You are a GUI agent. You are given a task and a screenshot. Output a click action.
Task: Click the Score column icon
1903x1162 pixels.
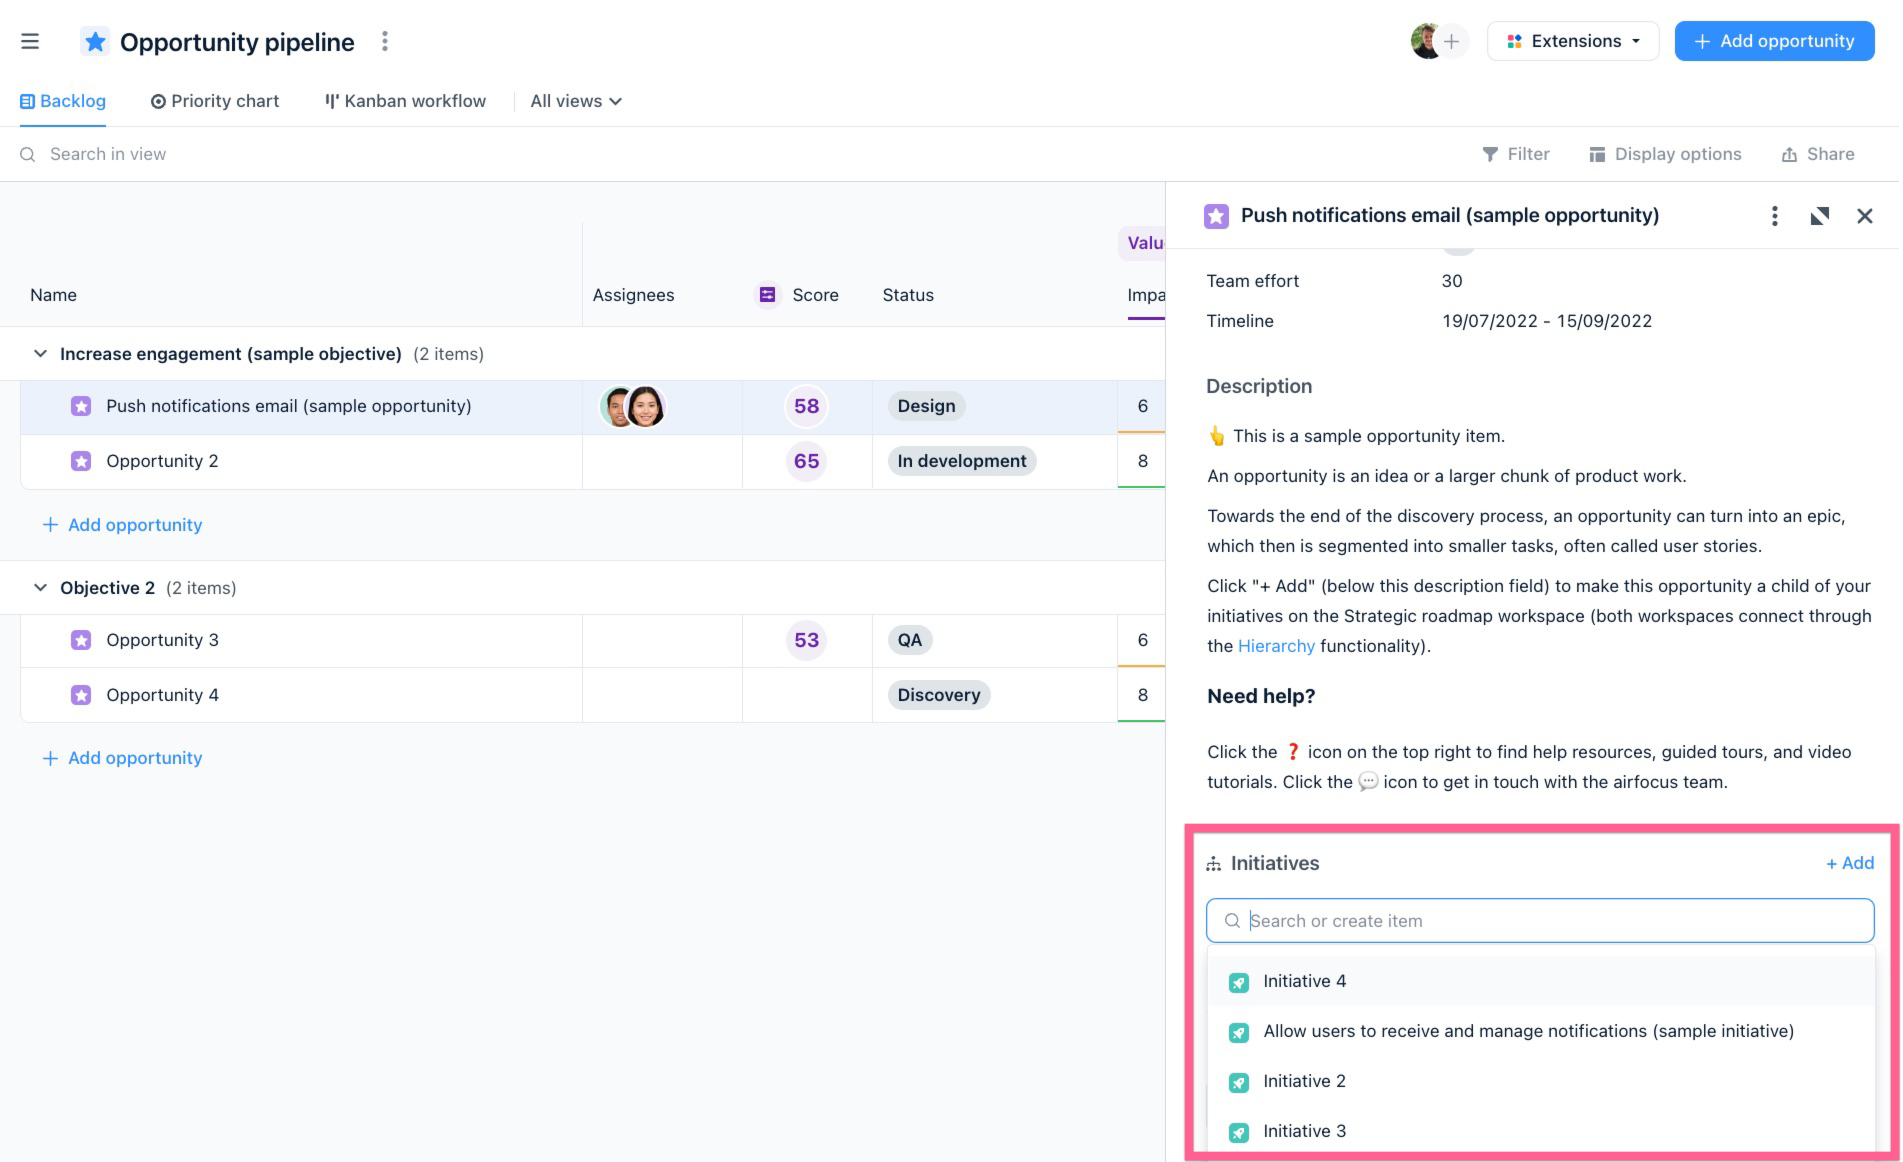[x=767, y=295]
